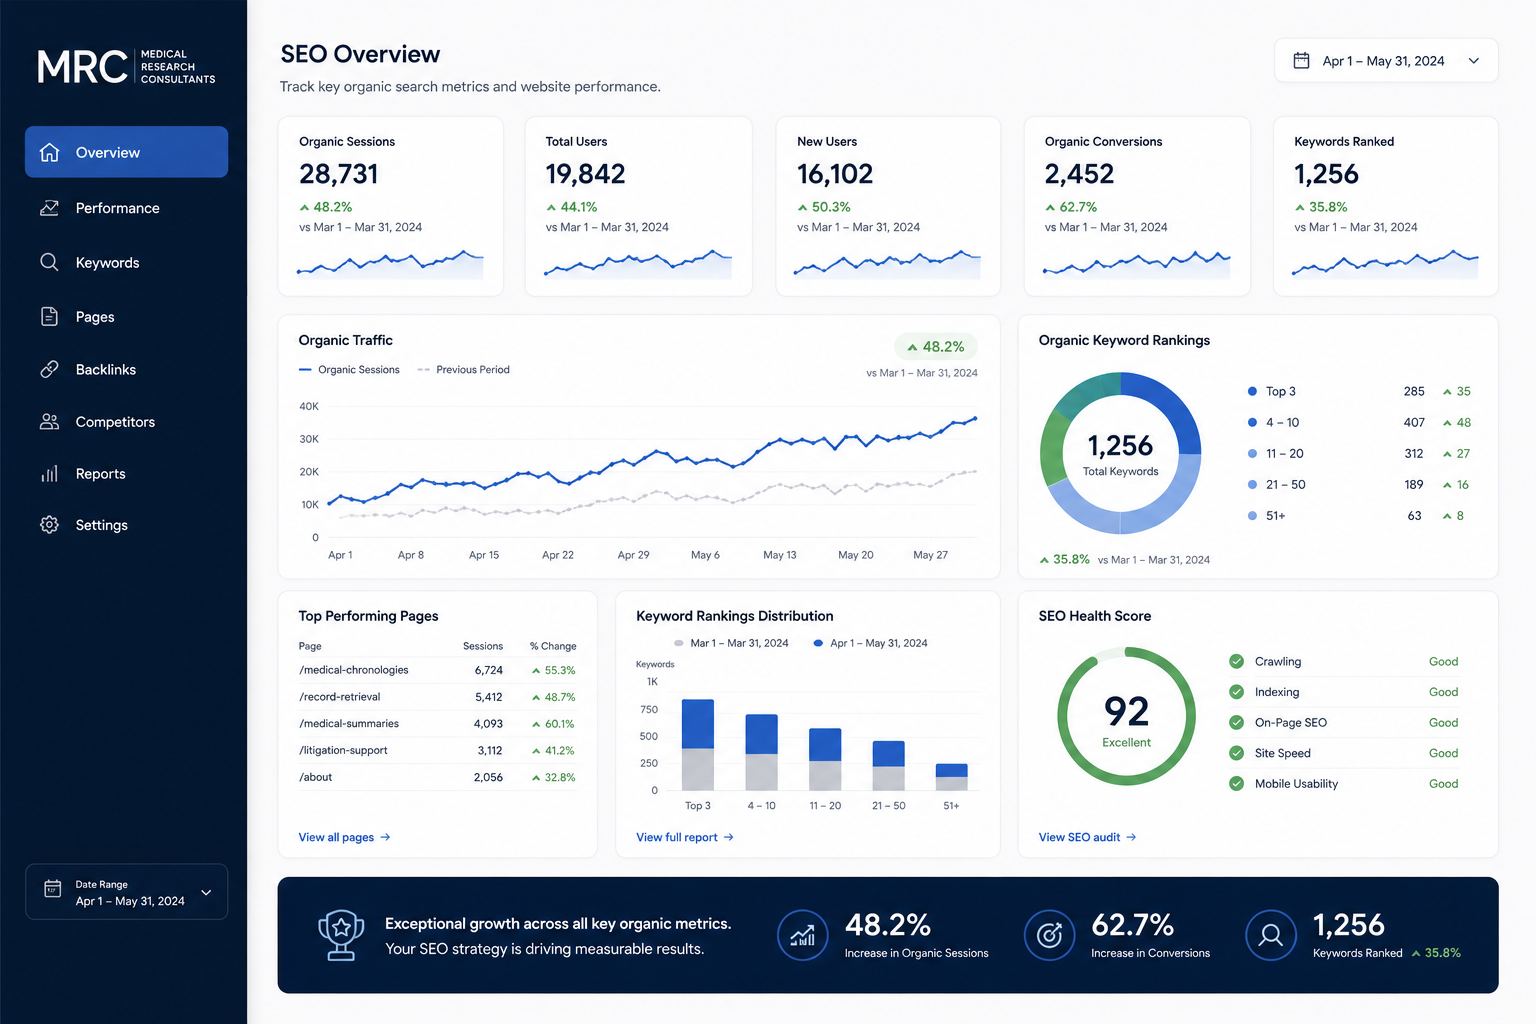
Task: Click the magnifier icon beside 1,256 banner stat
Action: (x=1271, y=935)
